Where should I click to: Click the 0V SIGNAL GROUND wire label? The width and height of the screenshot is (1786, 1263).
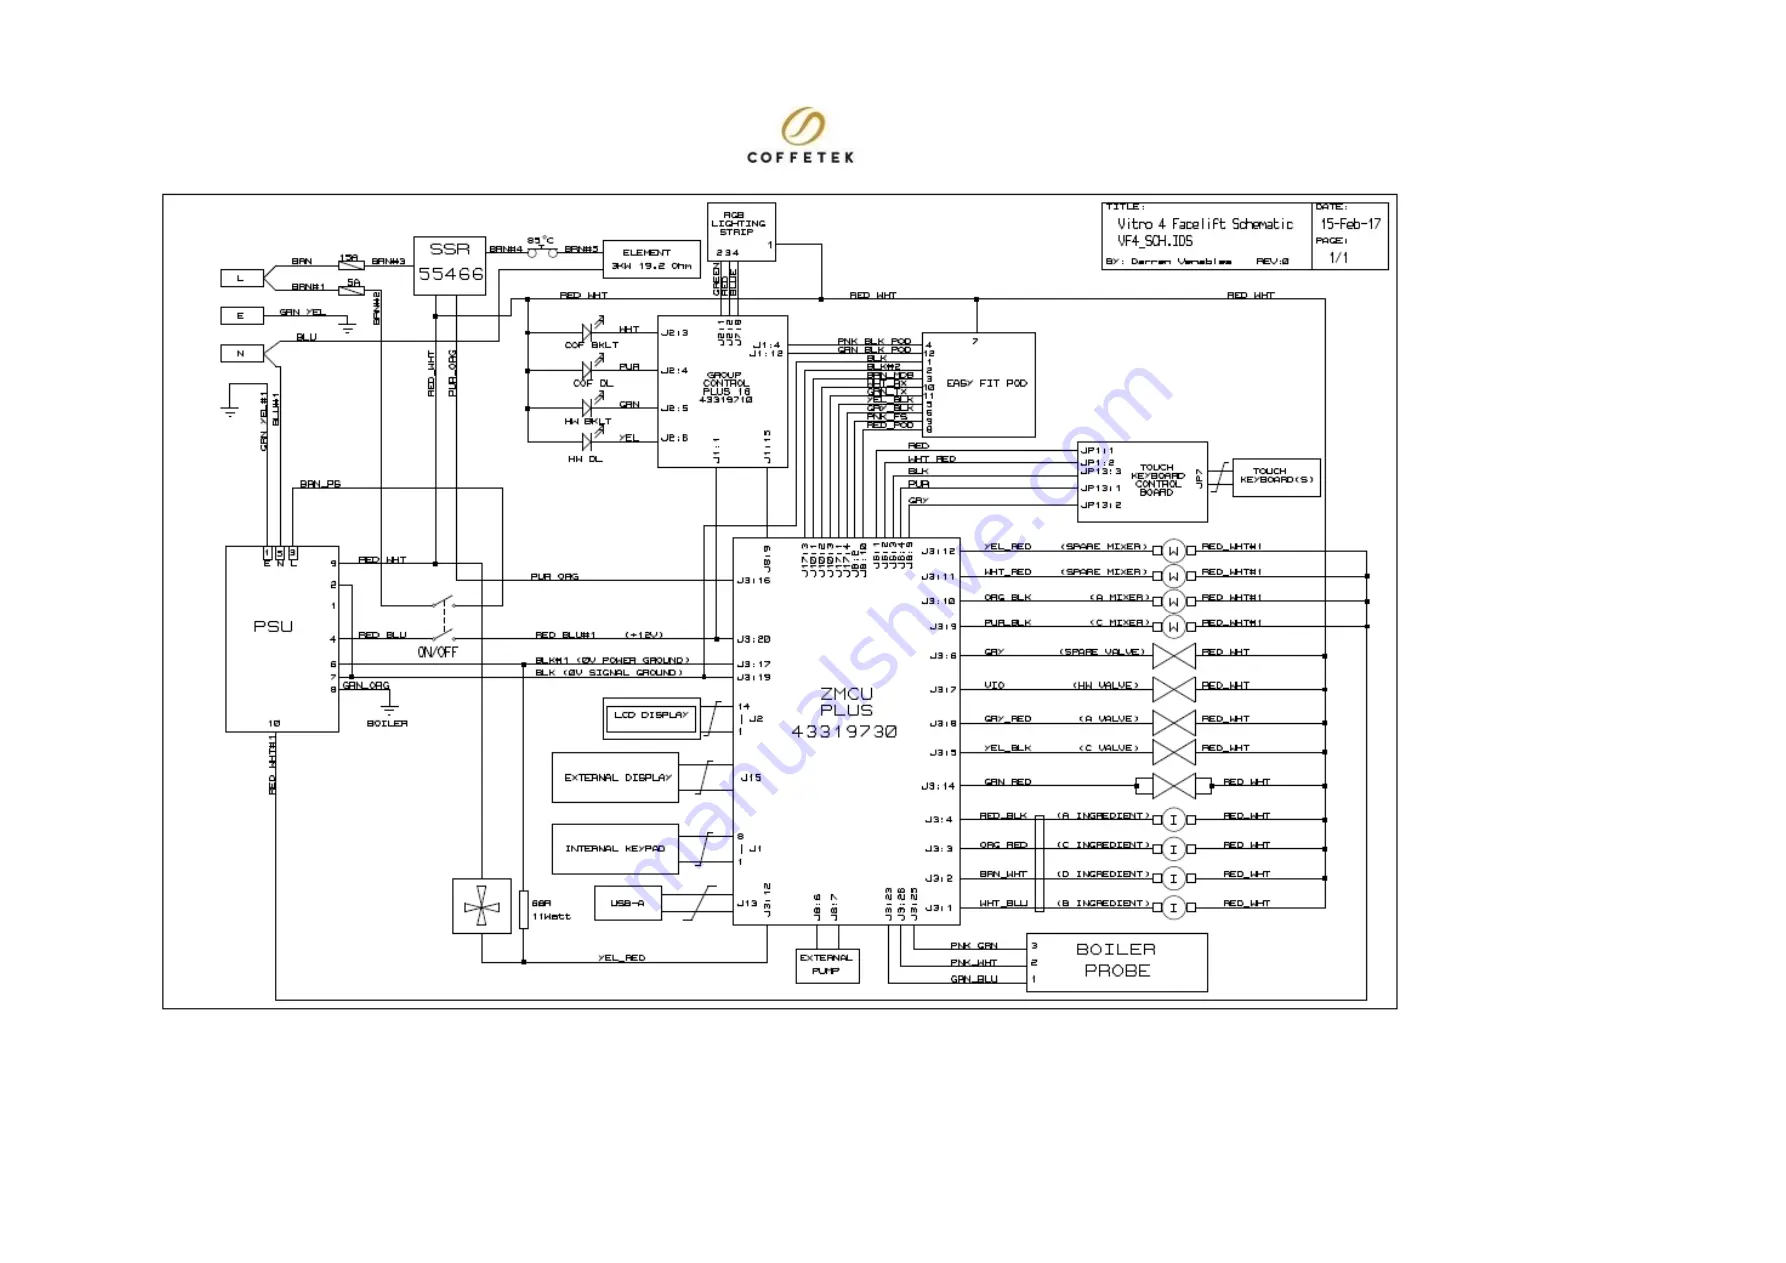609,672
